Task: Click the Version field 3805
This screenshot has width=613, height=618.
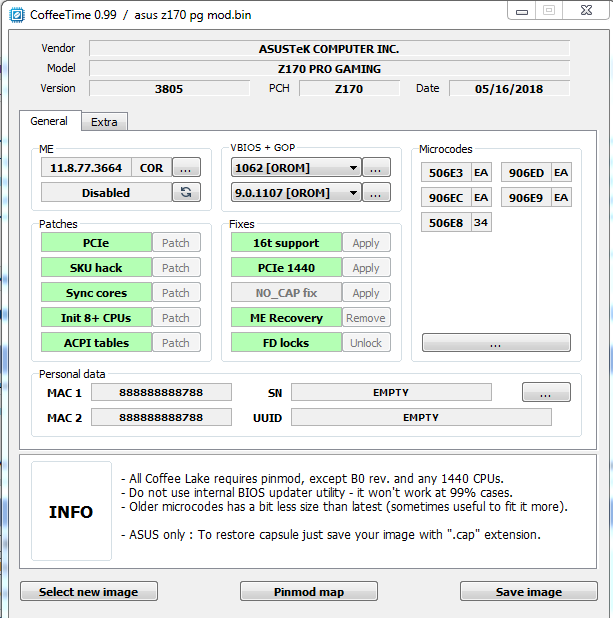Action: click(x=169, y=88)
